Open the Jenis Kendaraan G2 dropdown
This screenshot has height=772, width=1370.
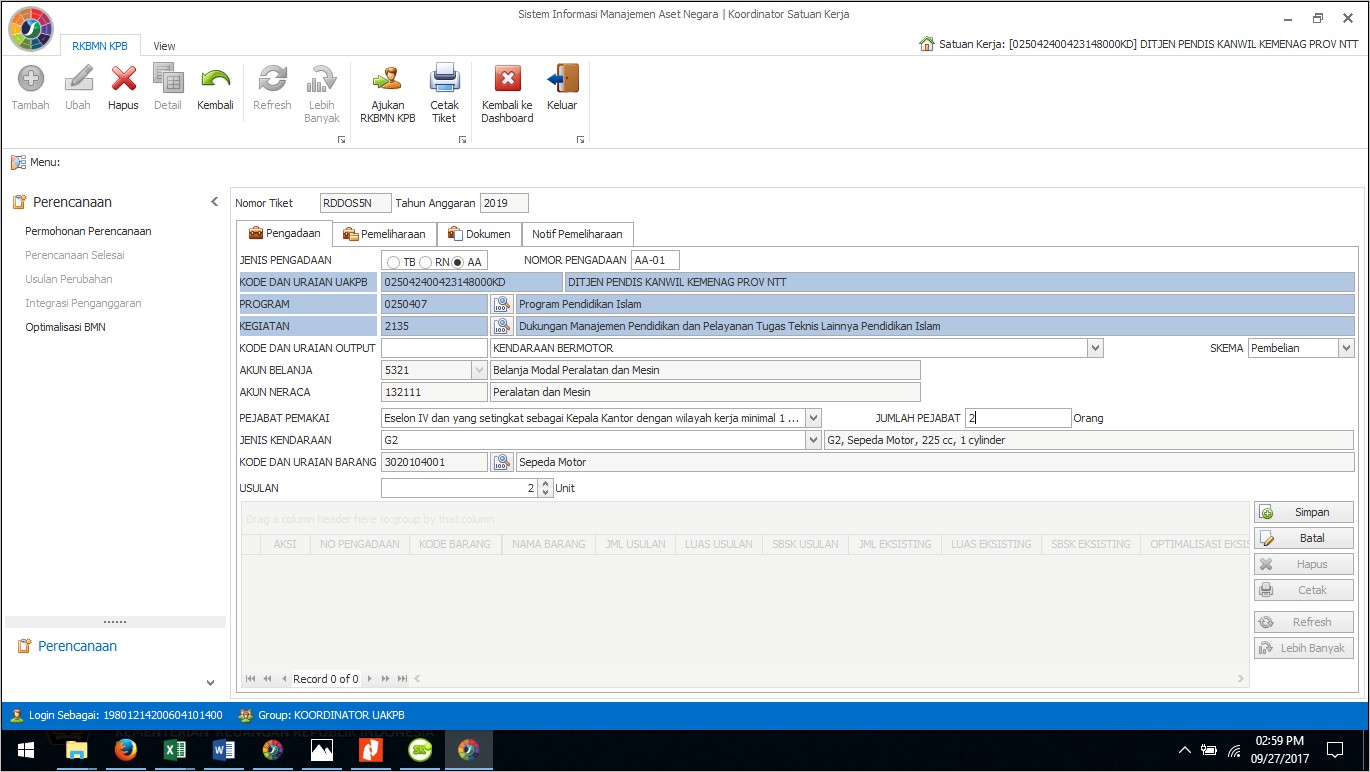click(x=813, y=440)
